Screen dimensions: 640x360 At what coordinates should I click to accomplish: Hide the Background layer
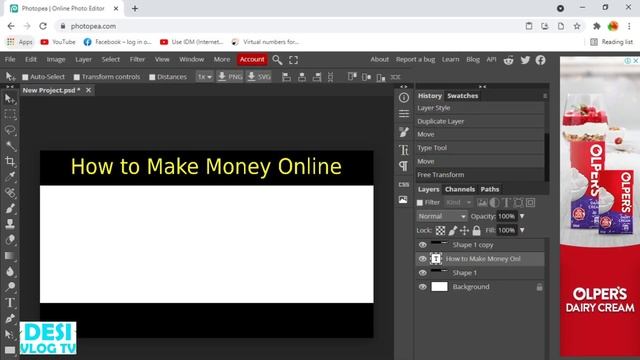click(422, 287)
